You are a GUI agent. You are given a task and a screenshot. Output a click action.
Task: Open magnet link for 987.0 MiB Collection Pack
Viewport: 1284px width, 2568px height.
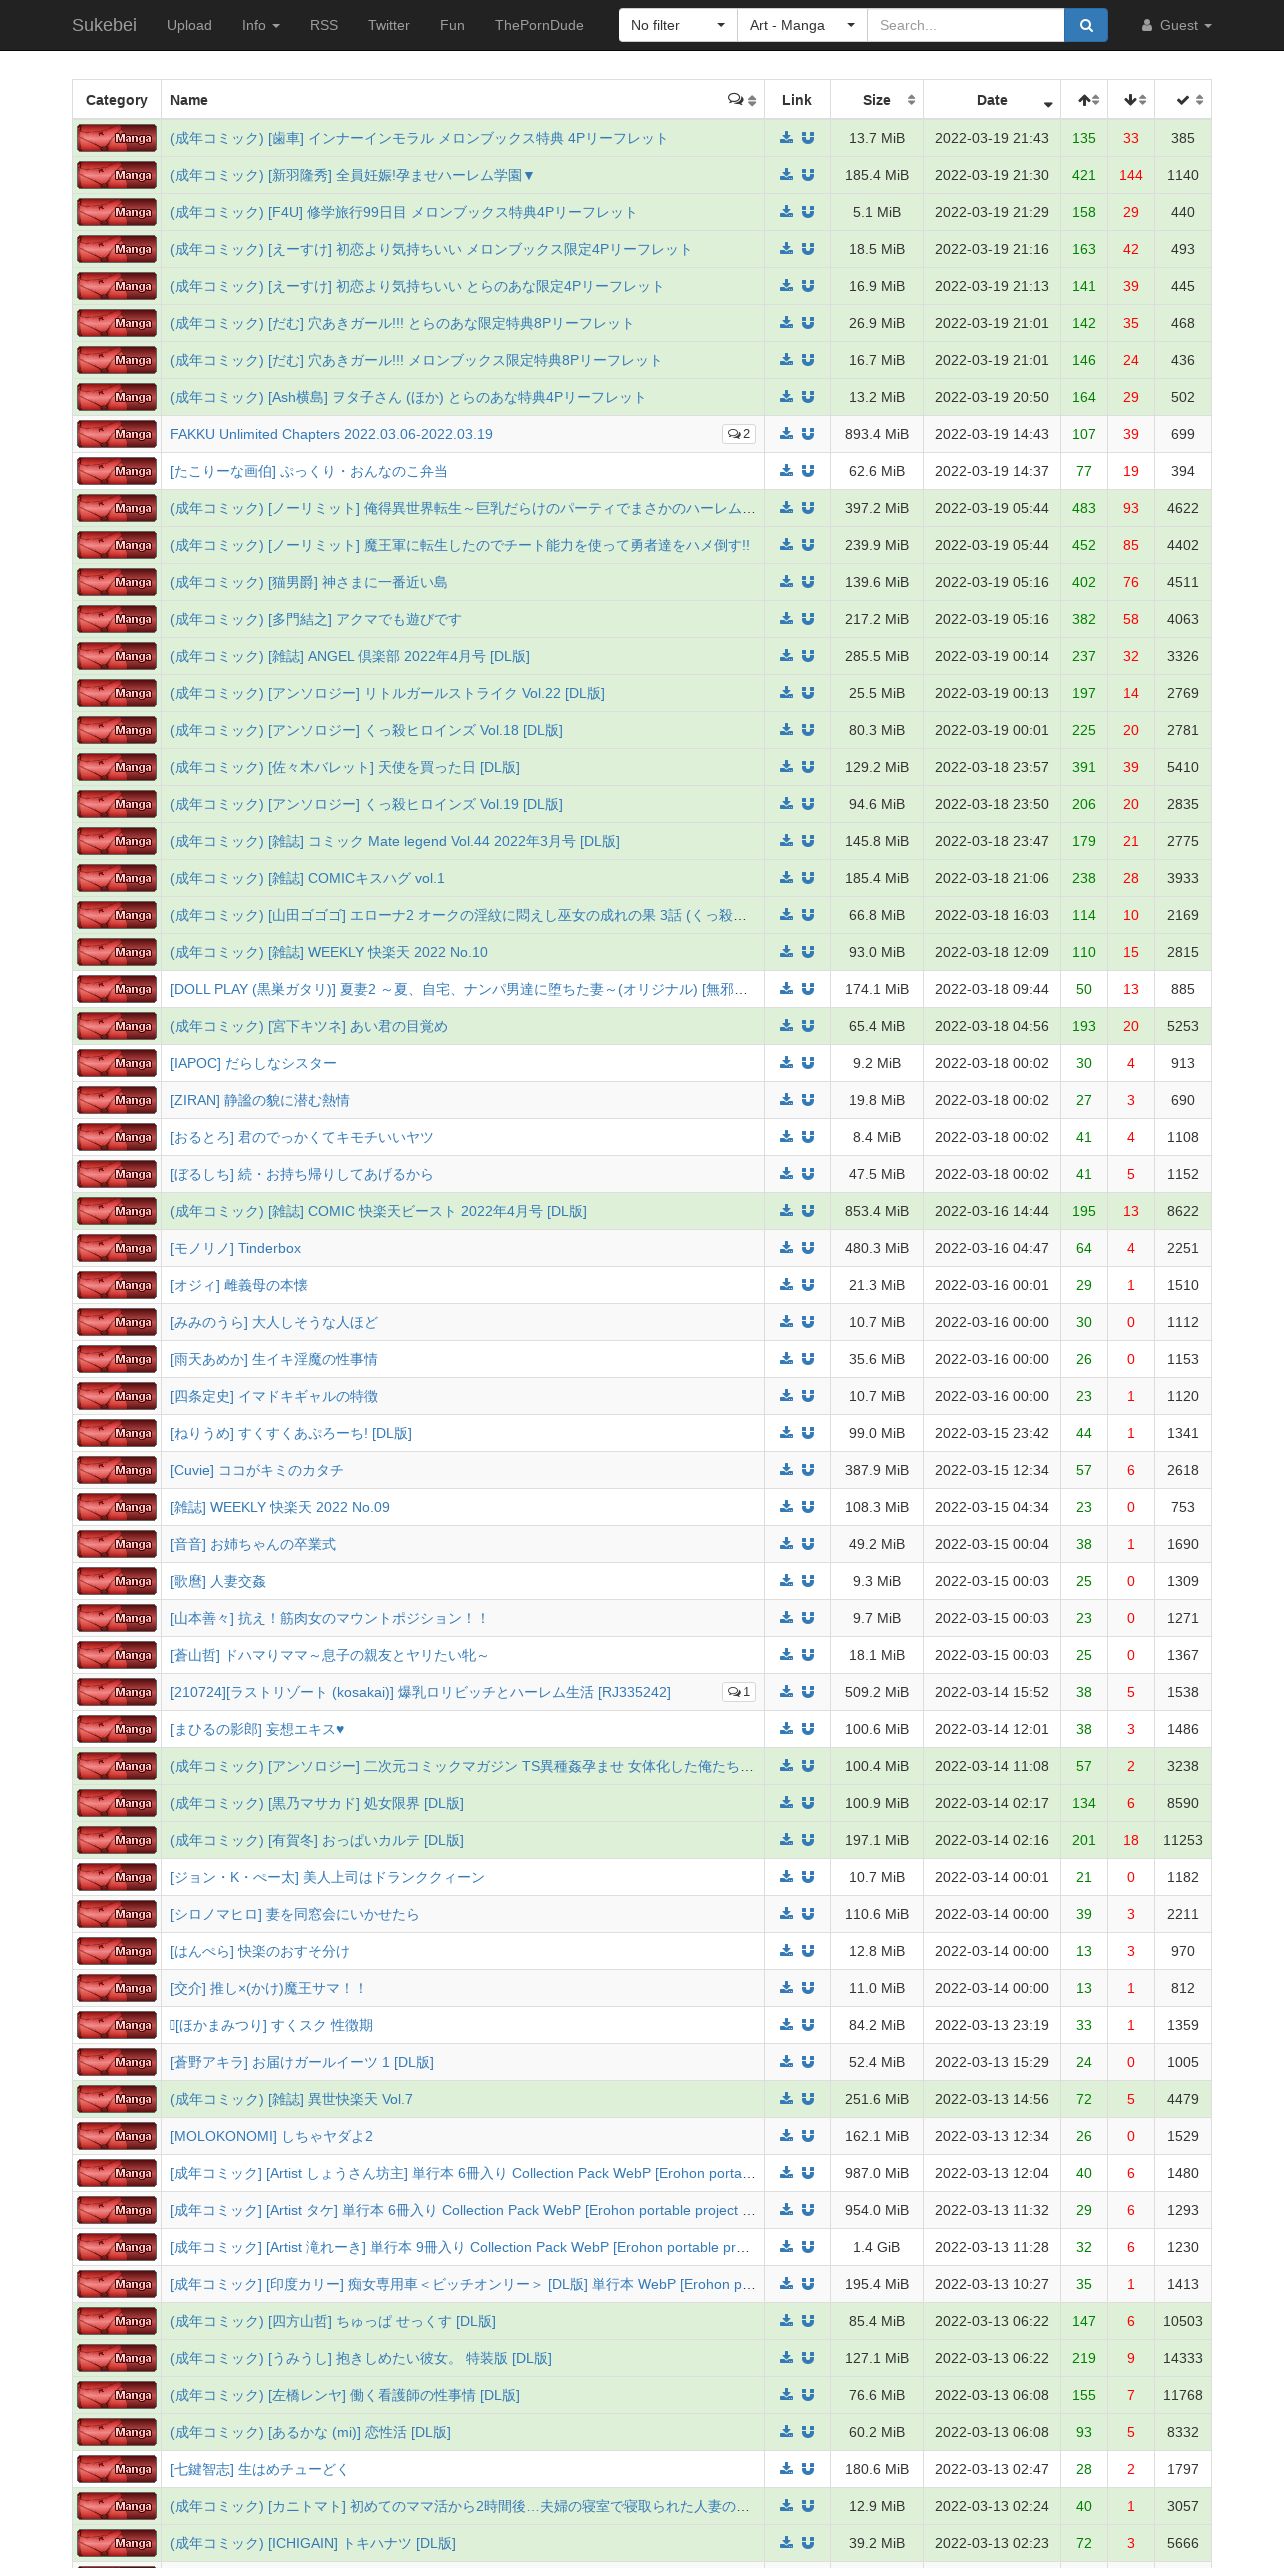click(x=808, y=2173)
